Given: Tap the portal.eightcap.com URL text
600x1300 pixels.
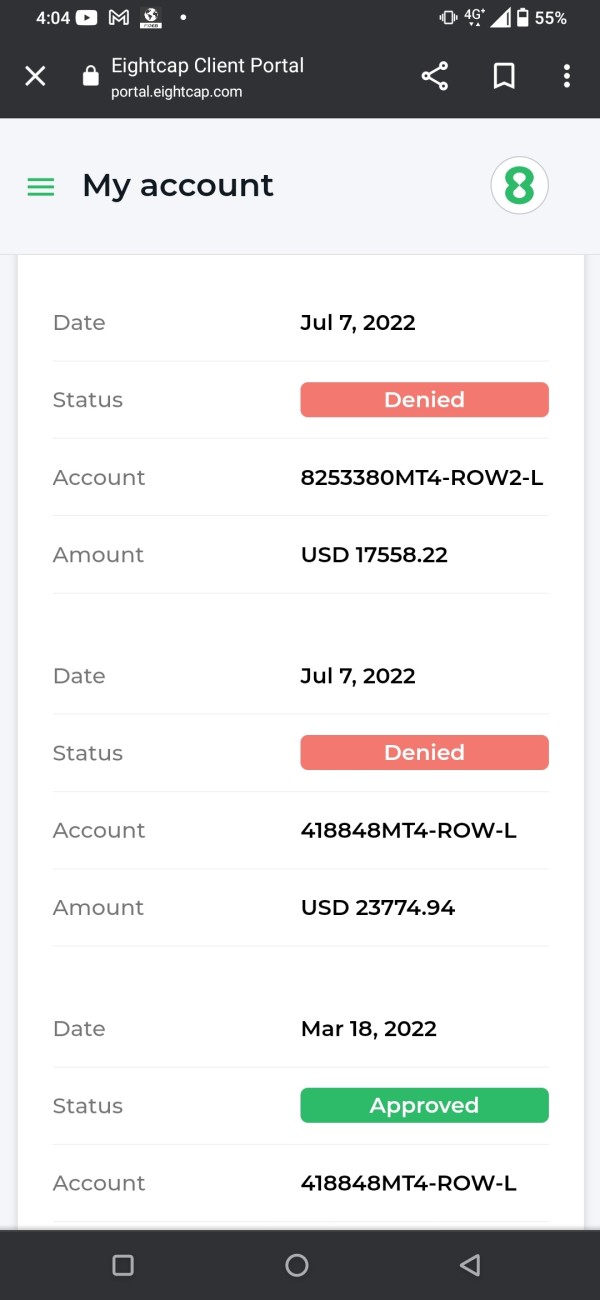Looking at the screenshot, I should point(177,92).
